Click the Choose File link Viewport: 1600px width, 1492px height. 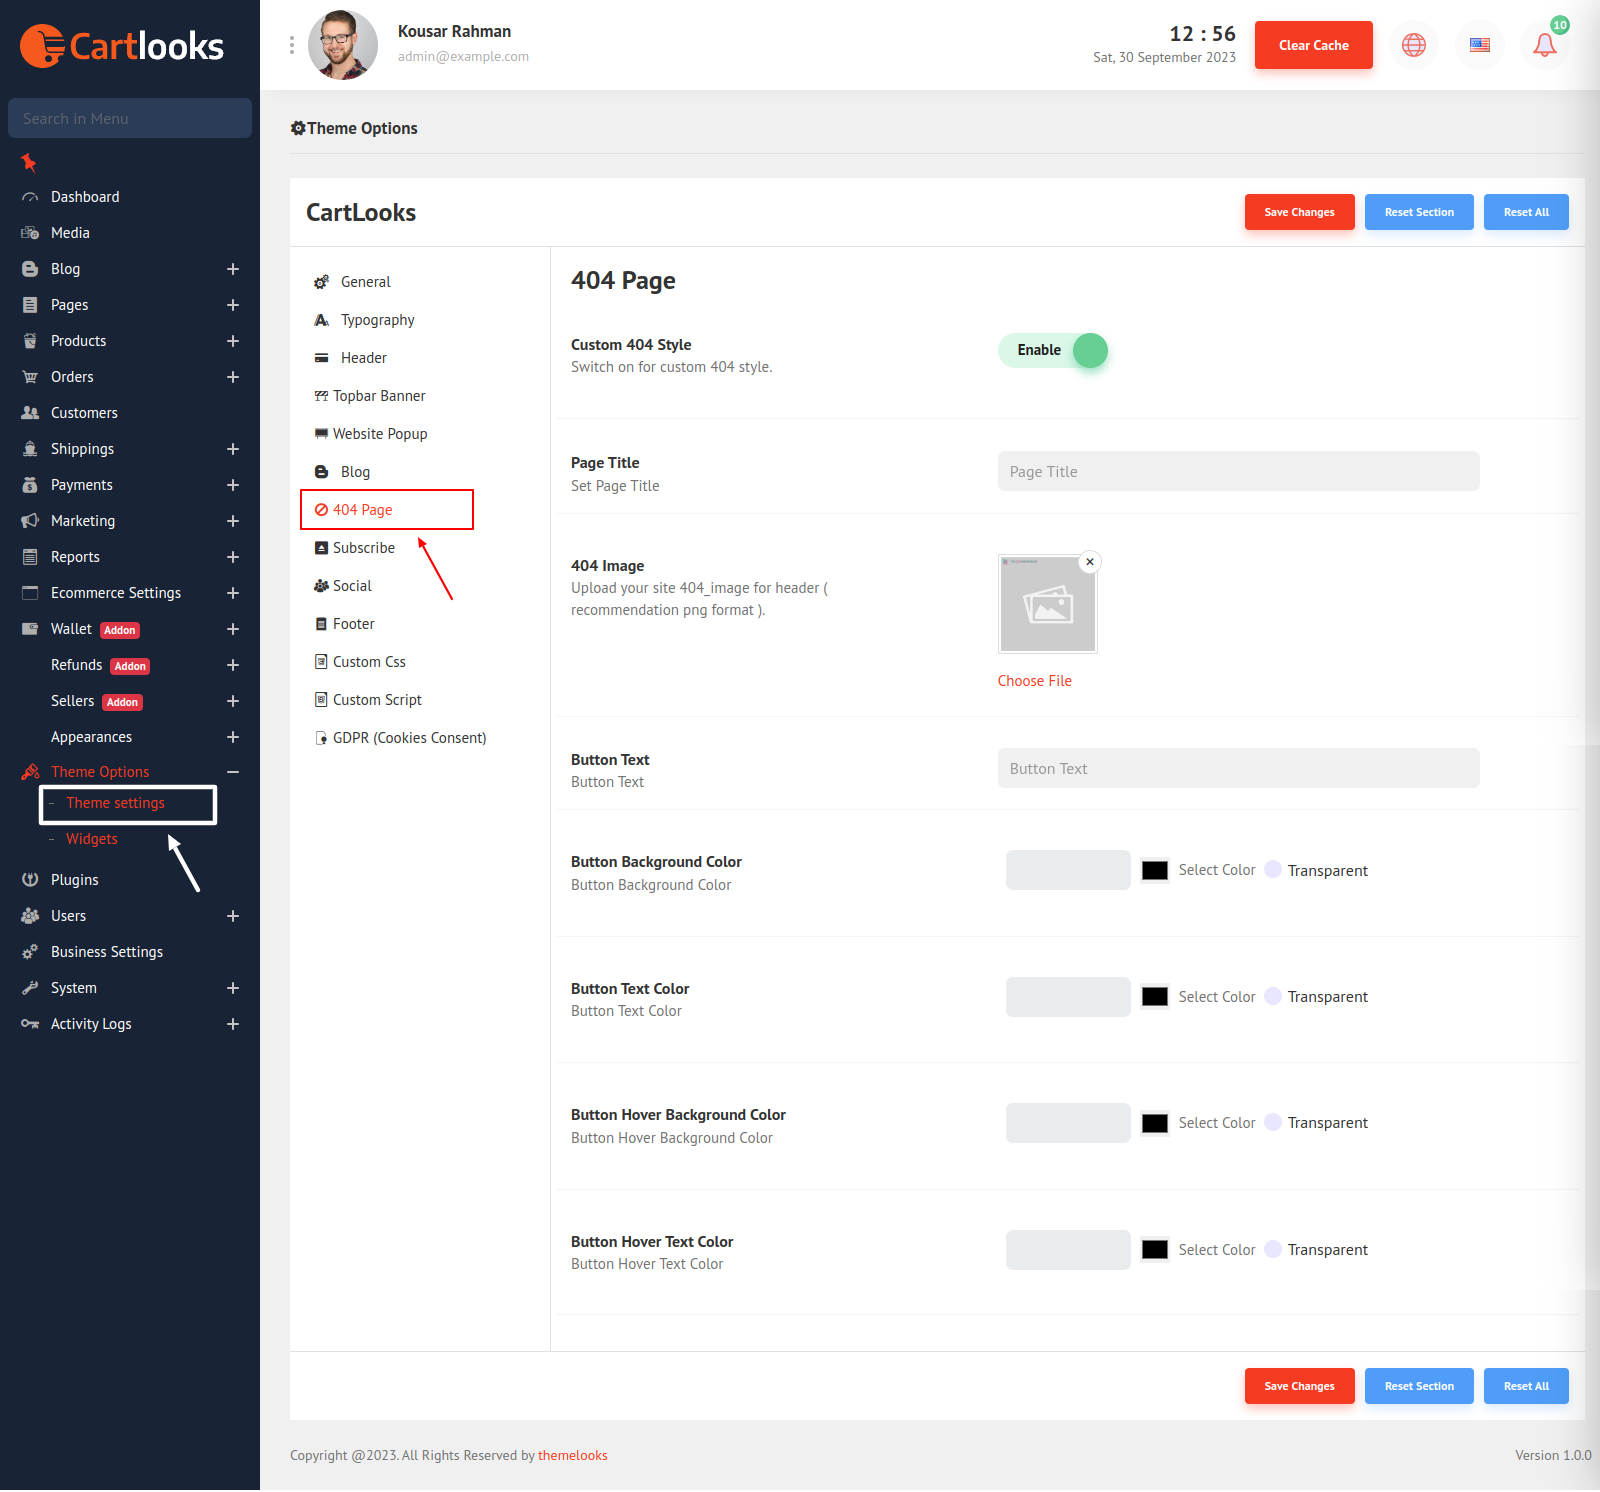(x=1034, y=681)
